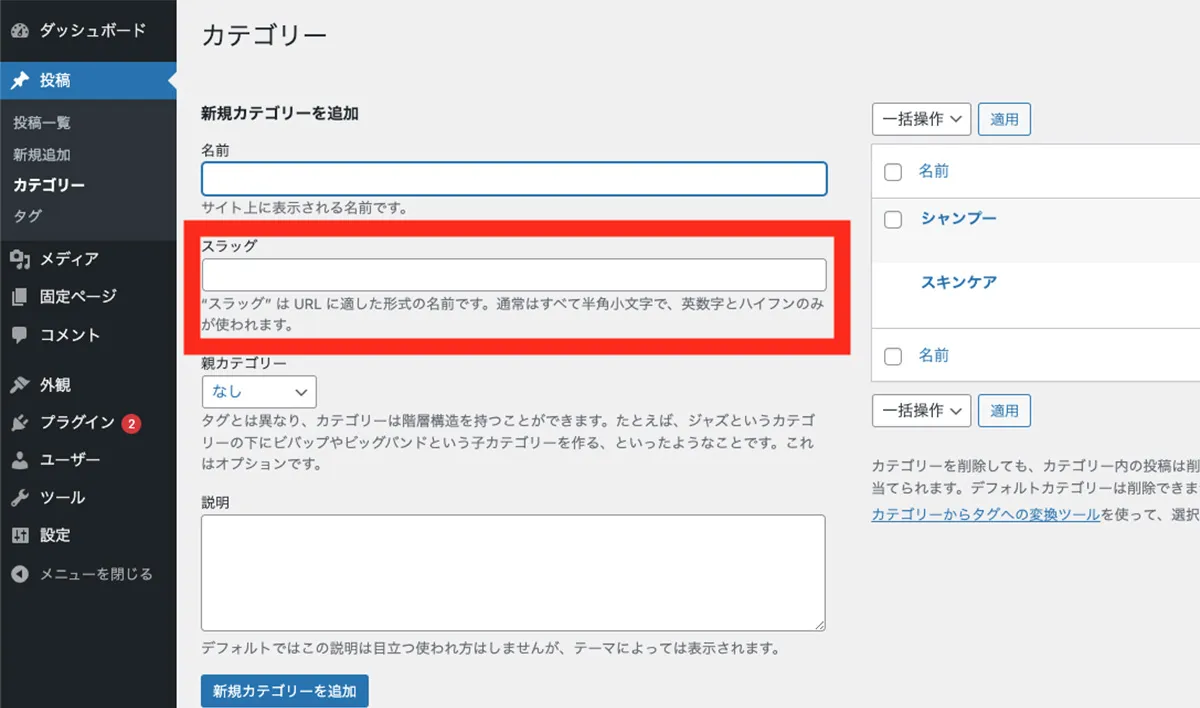Toggle the select-all checkbox in table header
This screenshot has height=708, width=1200.
894,172
